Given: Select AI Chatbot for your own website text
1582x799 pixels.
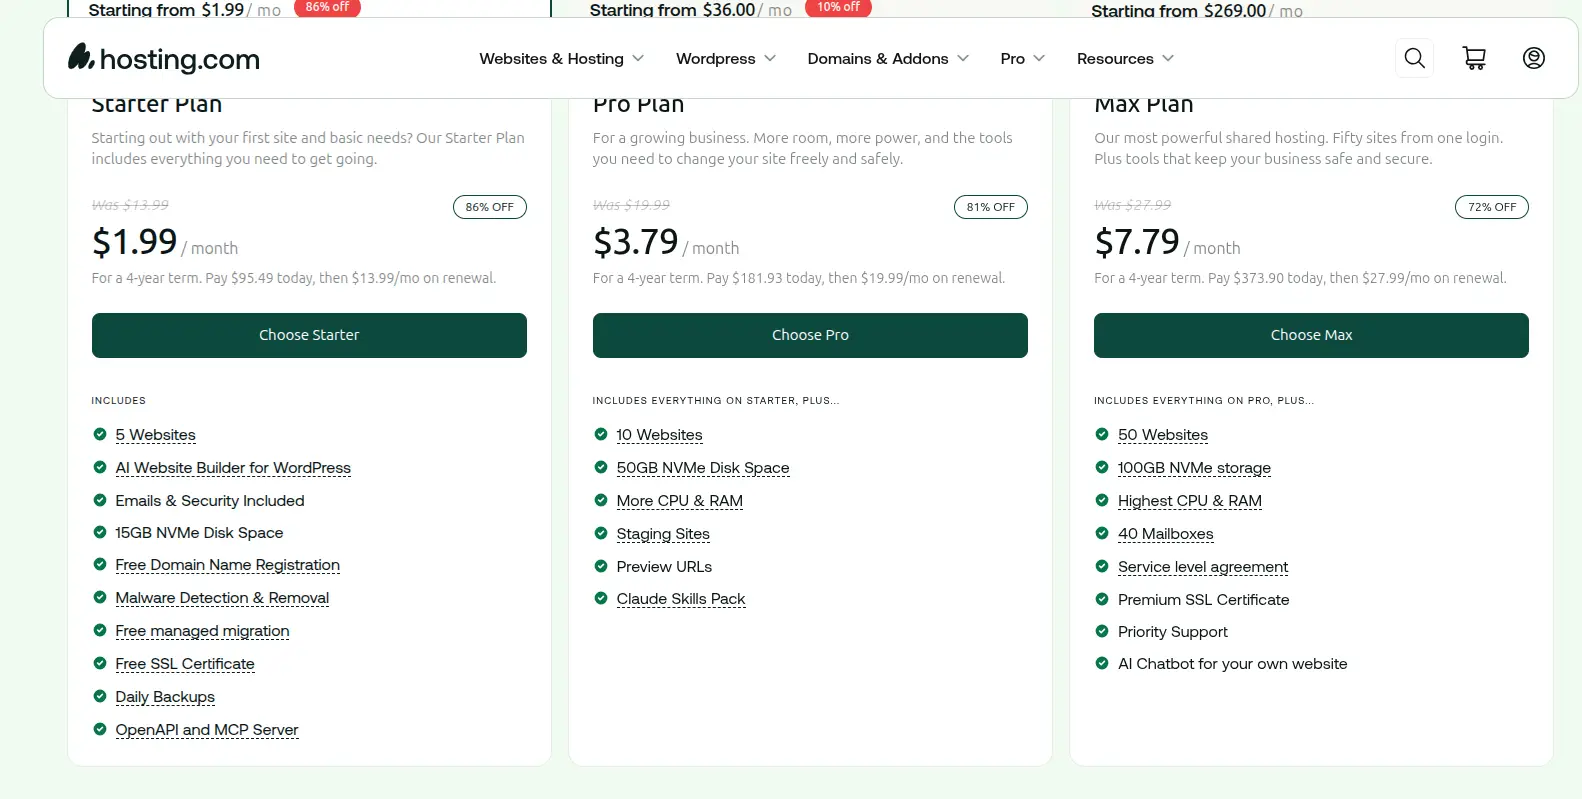Looking at the screenshot, I should pos(1232,664).
